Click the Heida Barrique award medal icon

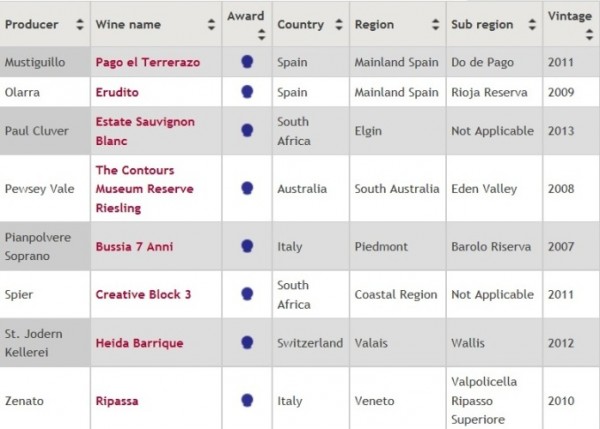coord(247,342)
